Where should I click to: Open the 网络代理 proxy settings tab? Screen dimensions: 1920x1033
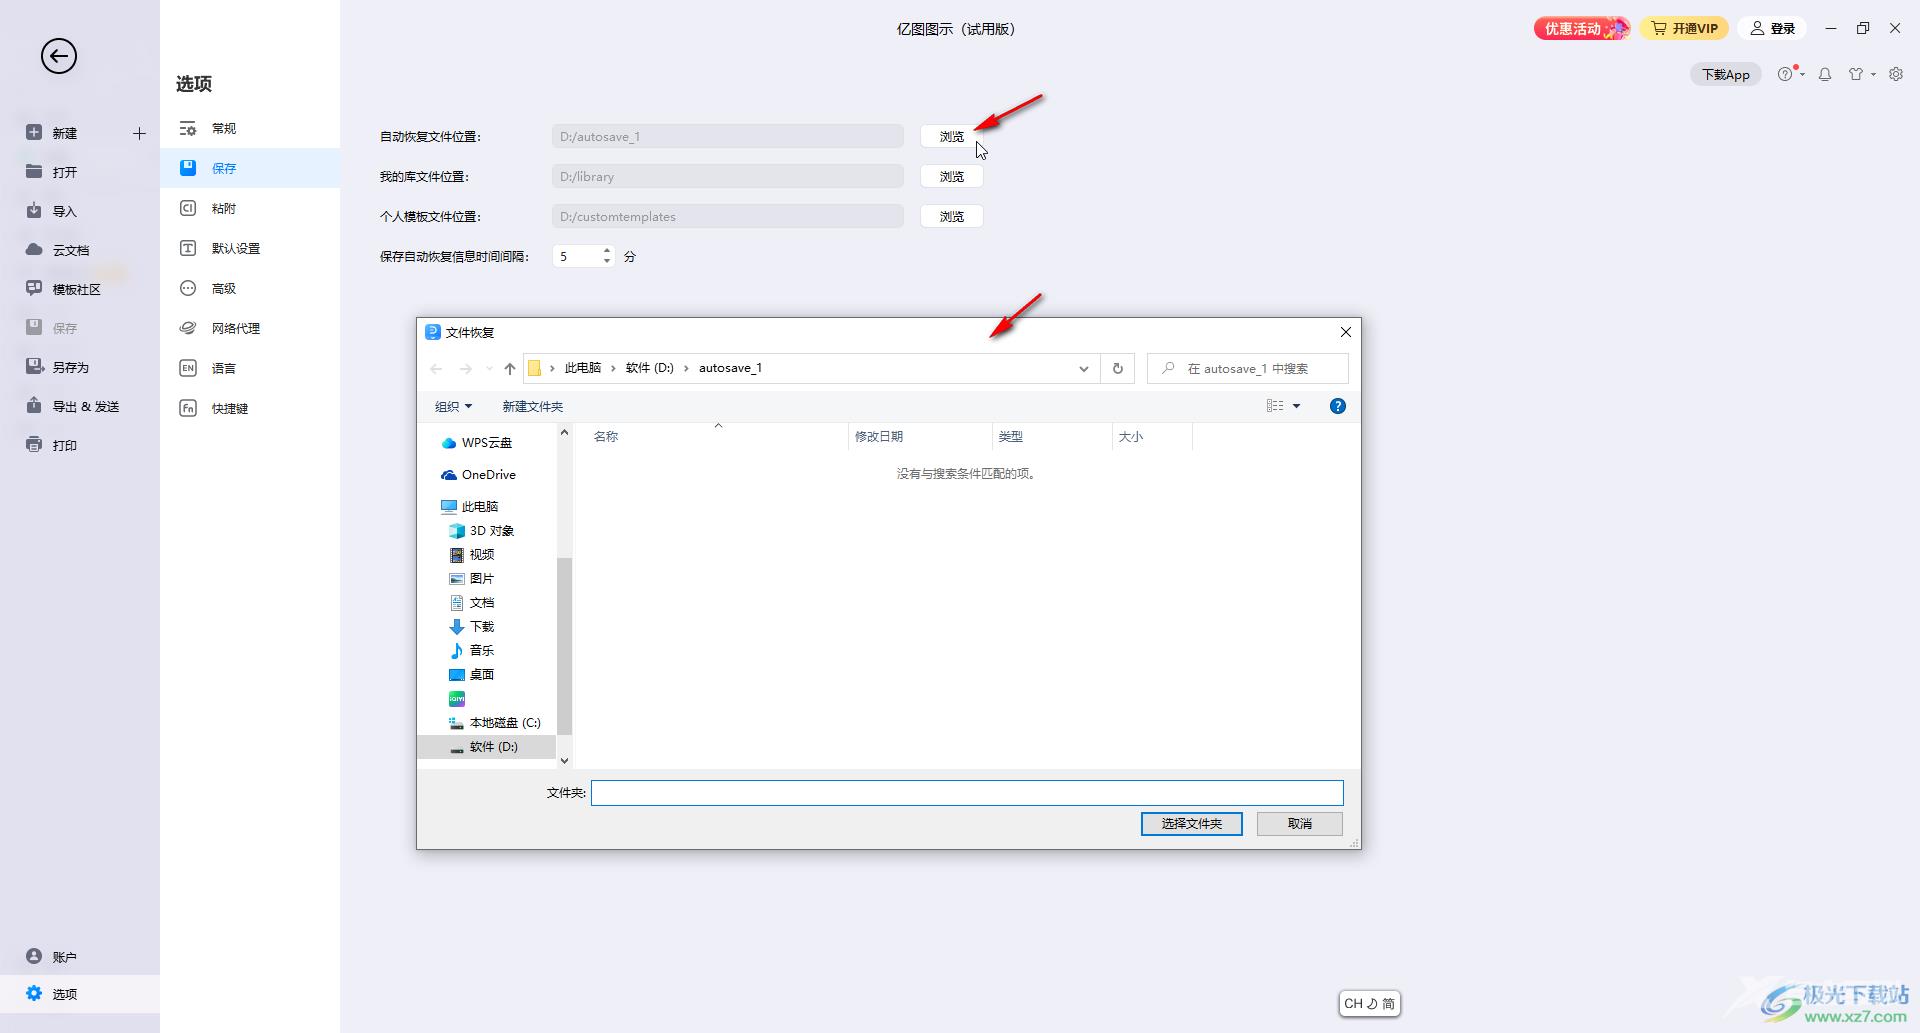[x=250, y=328]
